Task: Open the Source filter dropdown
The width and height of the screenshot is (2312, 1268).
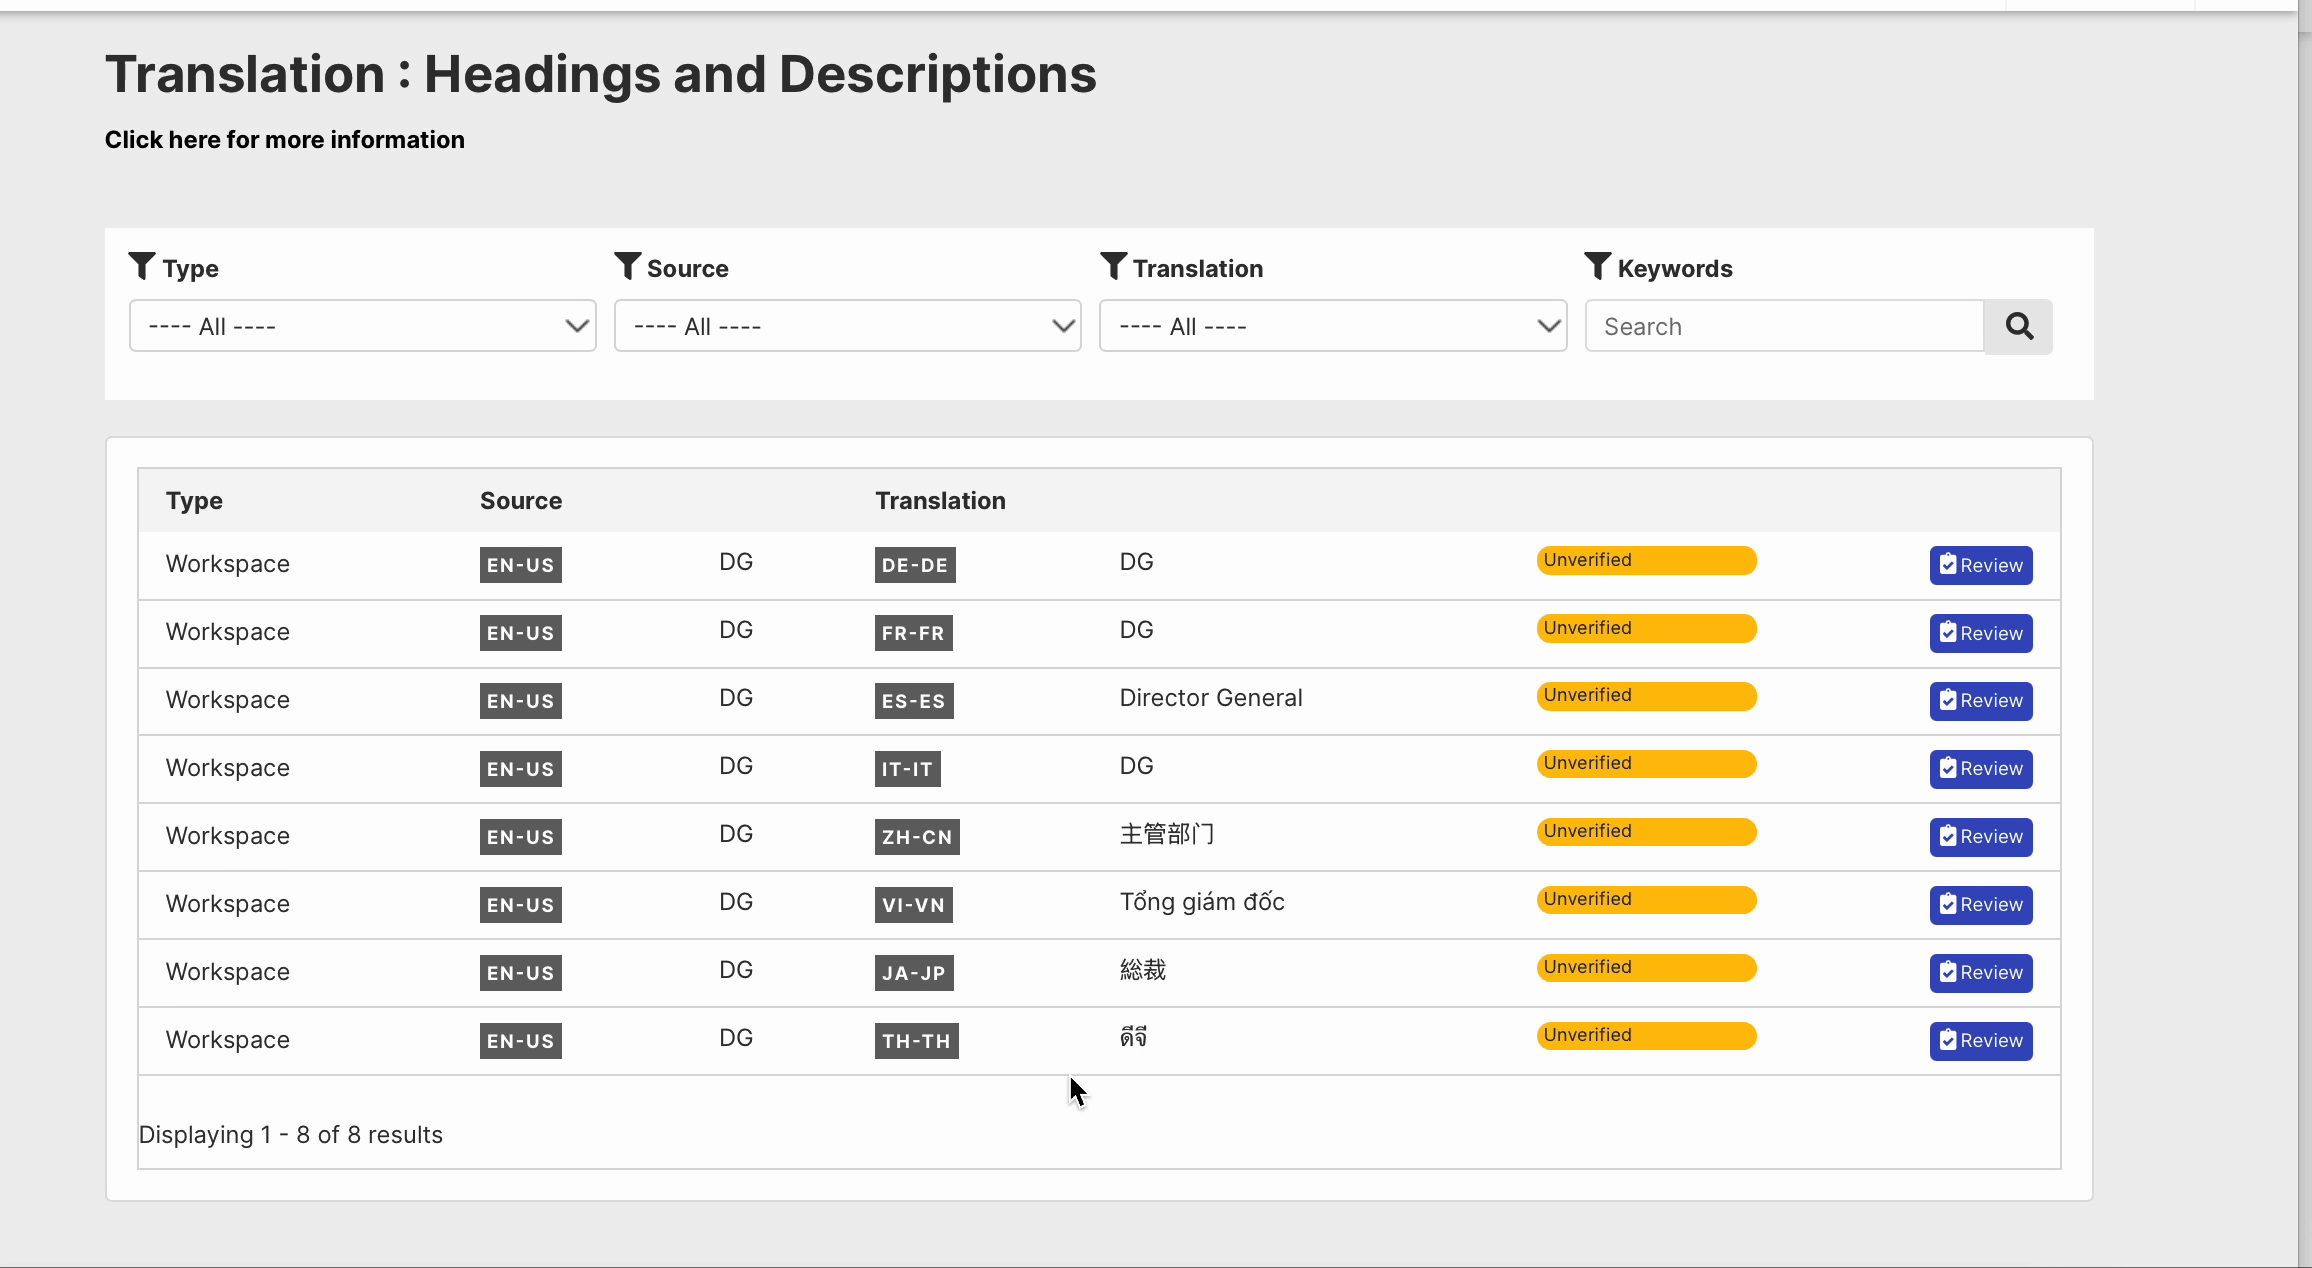Action: [848, 326]
